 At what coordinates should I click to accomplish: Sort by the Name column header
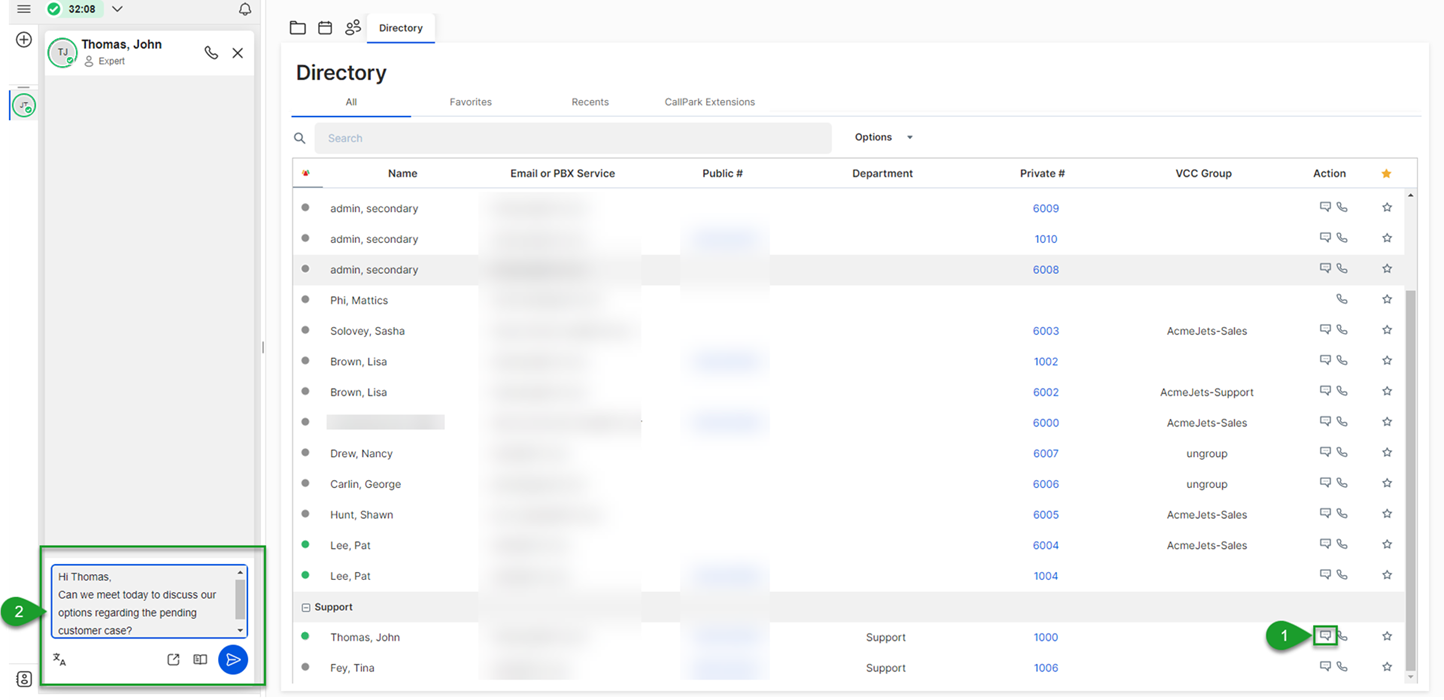[x=403, y=173]
